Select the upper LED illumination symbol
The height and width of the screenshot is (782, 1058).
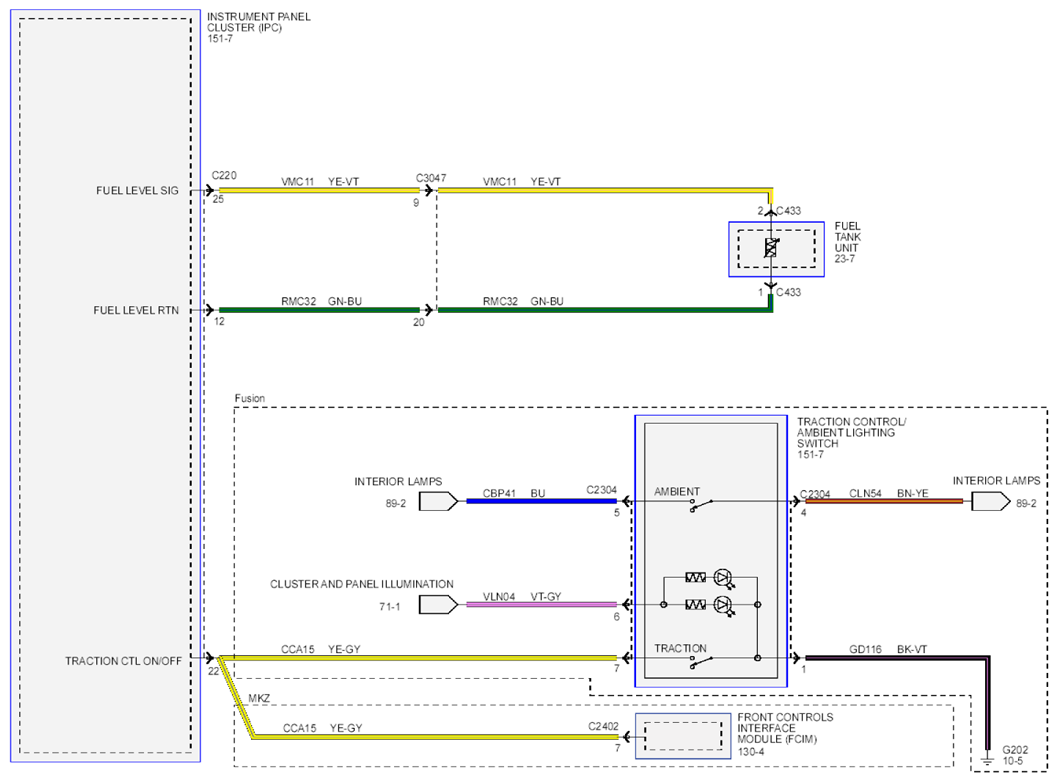coord(724,579)
